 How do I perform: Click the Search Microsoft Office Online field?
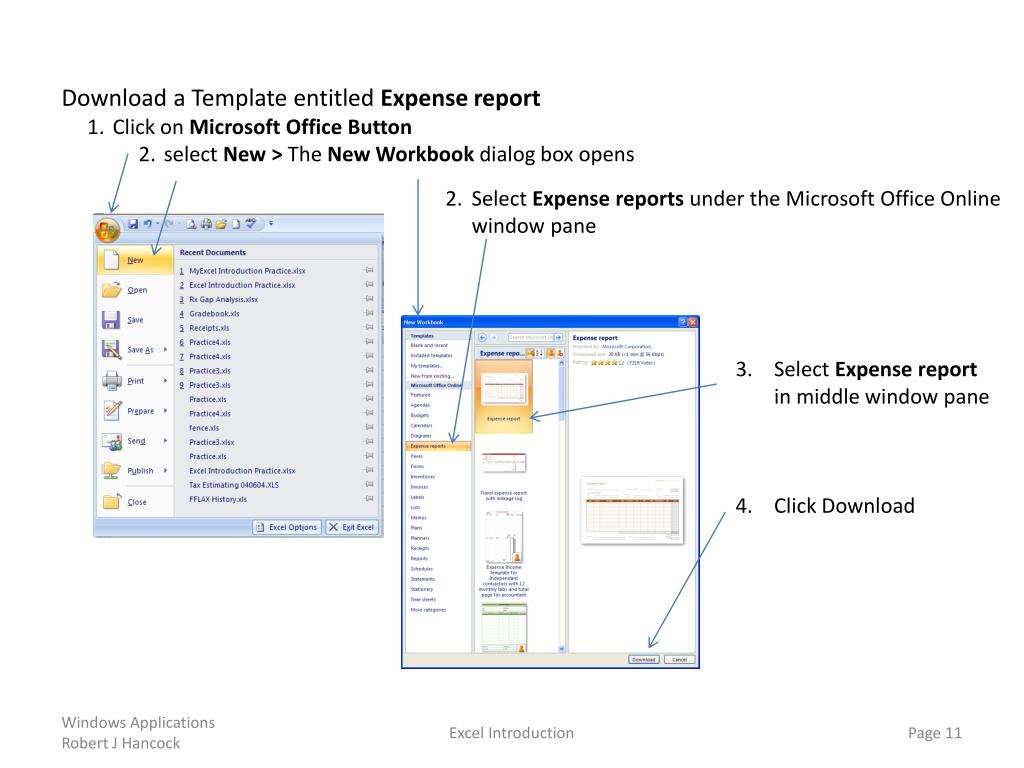pyautogui.click(x=530, y=338)
